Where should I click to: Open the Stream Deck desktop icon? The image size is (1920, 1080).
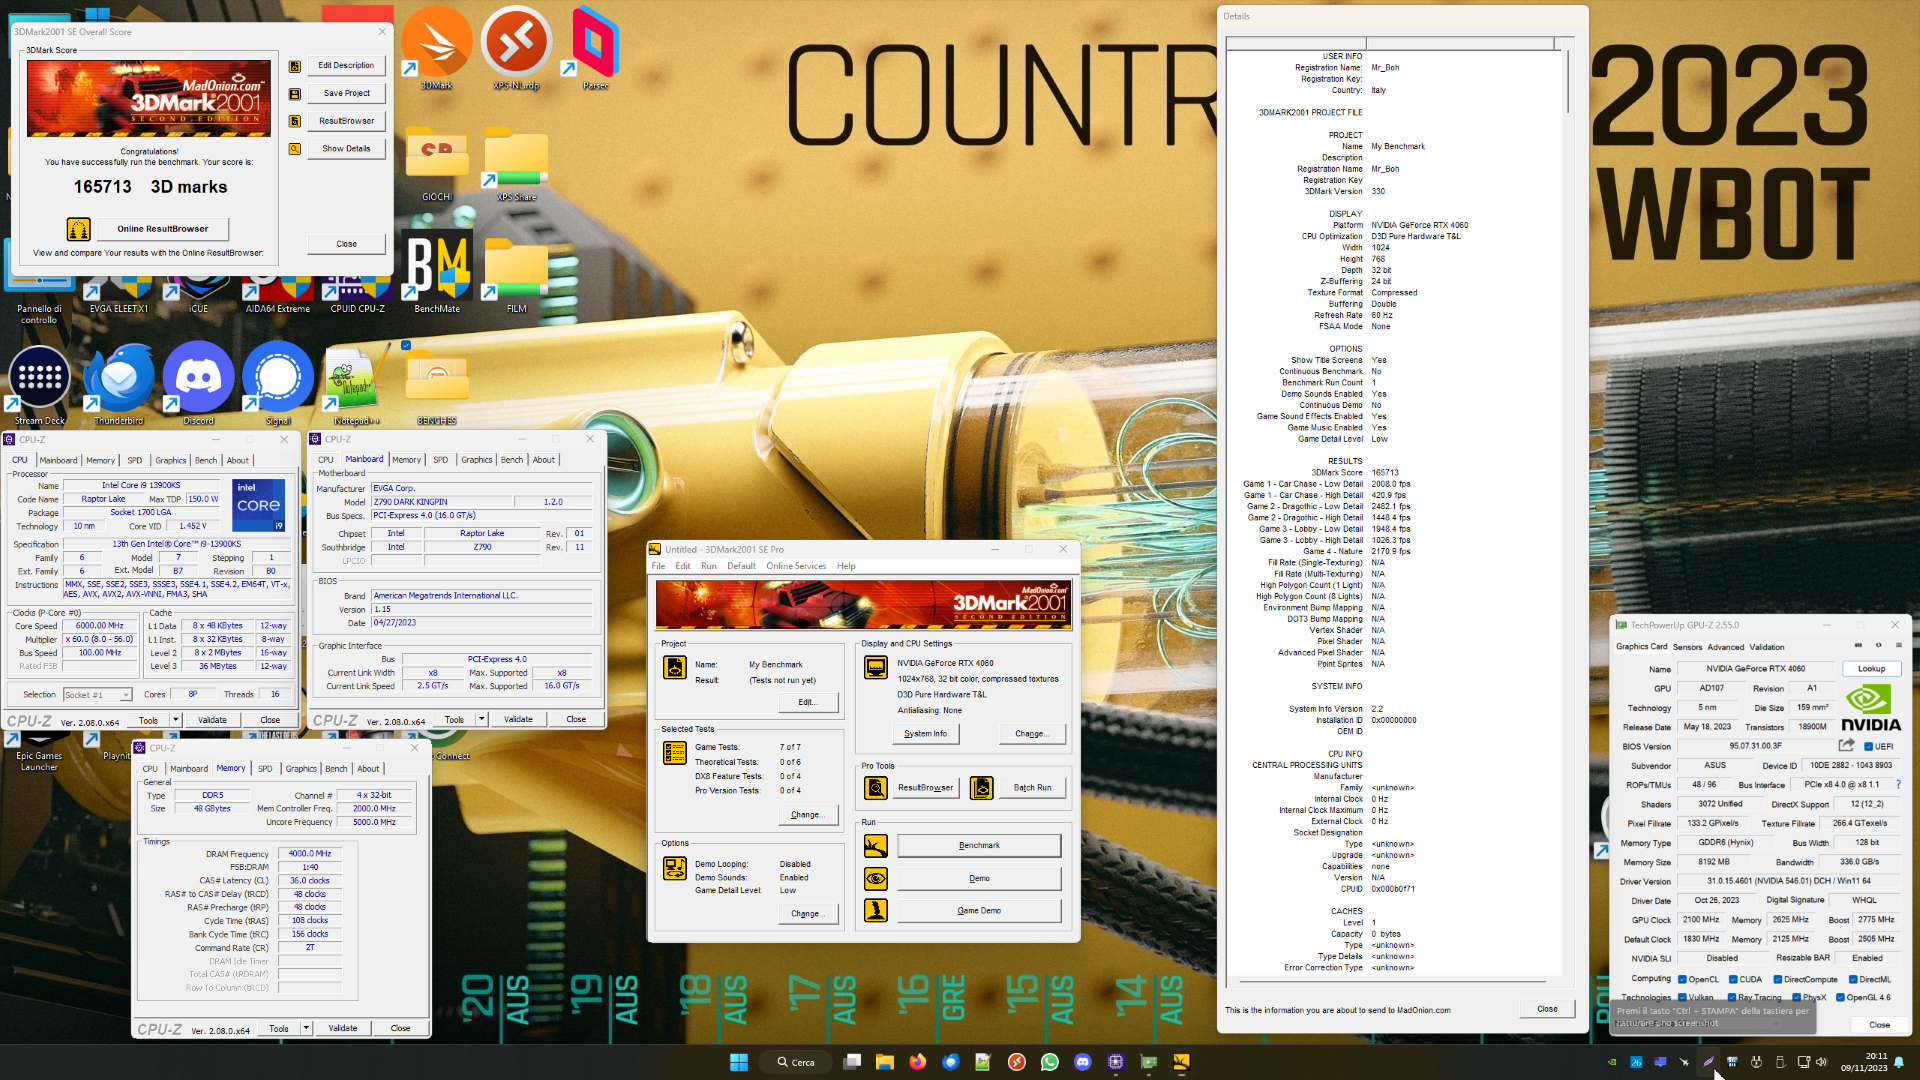tap(40, 384)
